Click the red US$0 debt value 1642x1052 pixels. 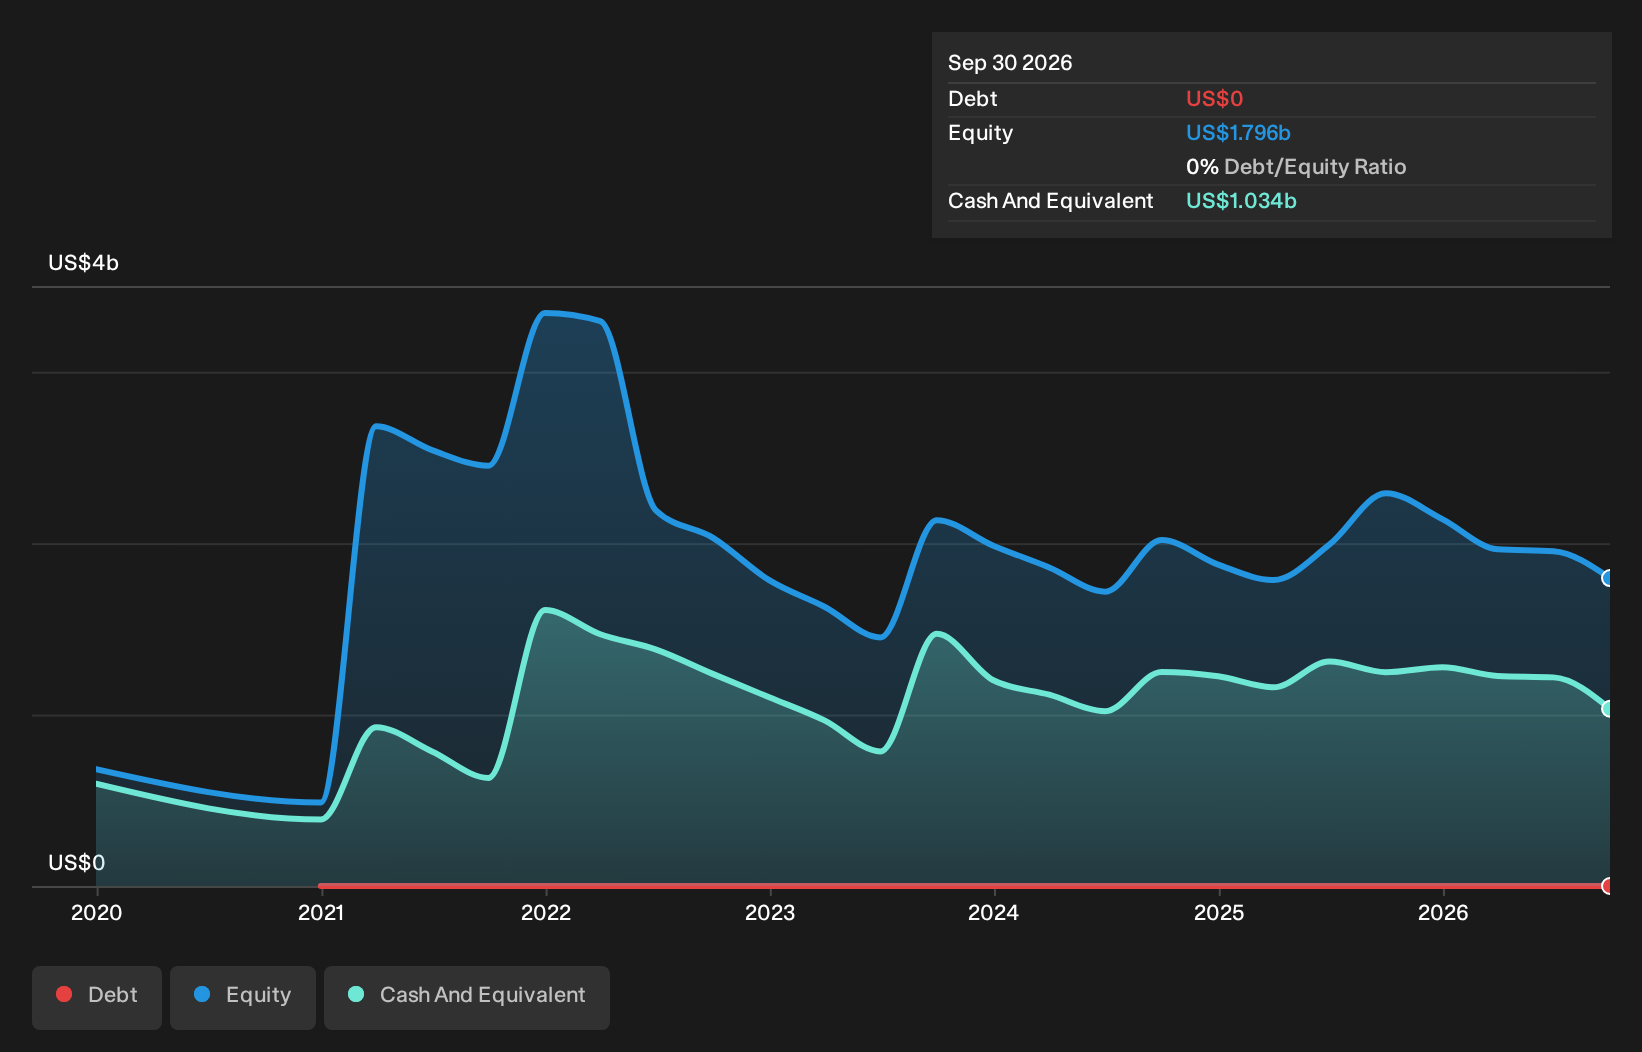(1214, 99)
